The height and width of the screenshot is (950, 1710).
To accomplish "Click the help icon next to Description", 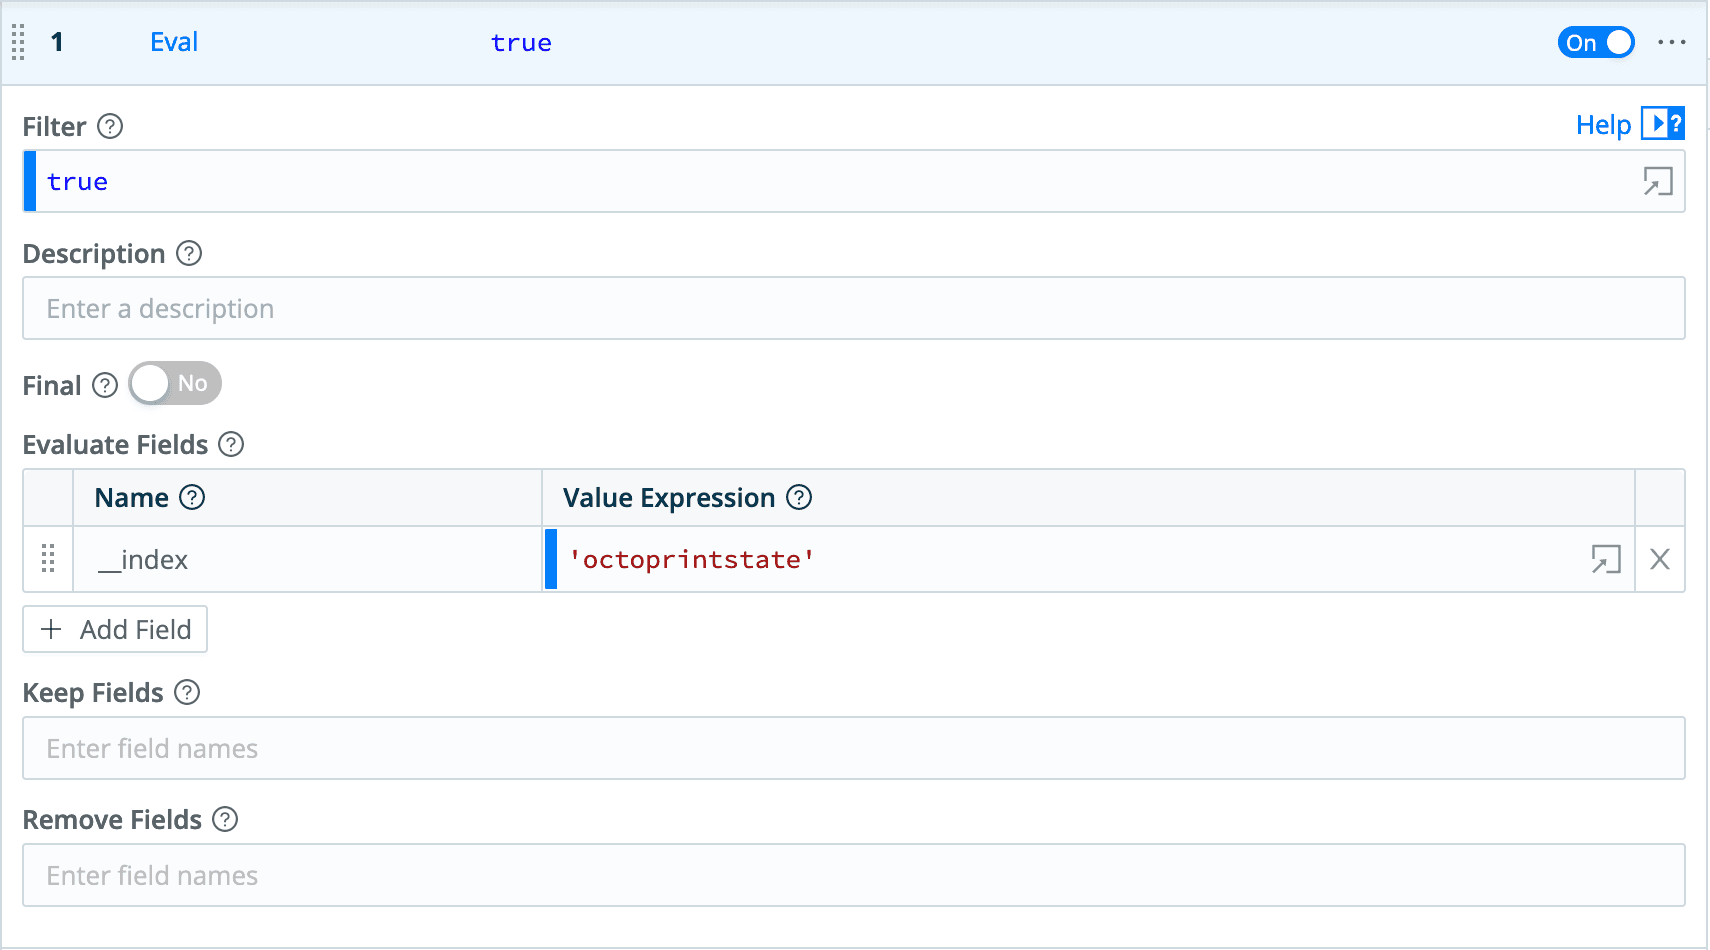I will pyautogui.click(x=189, y=254).
